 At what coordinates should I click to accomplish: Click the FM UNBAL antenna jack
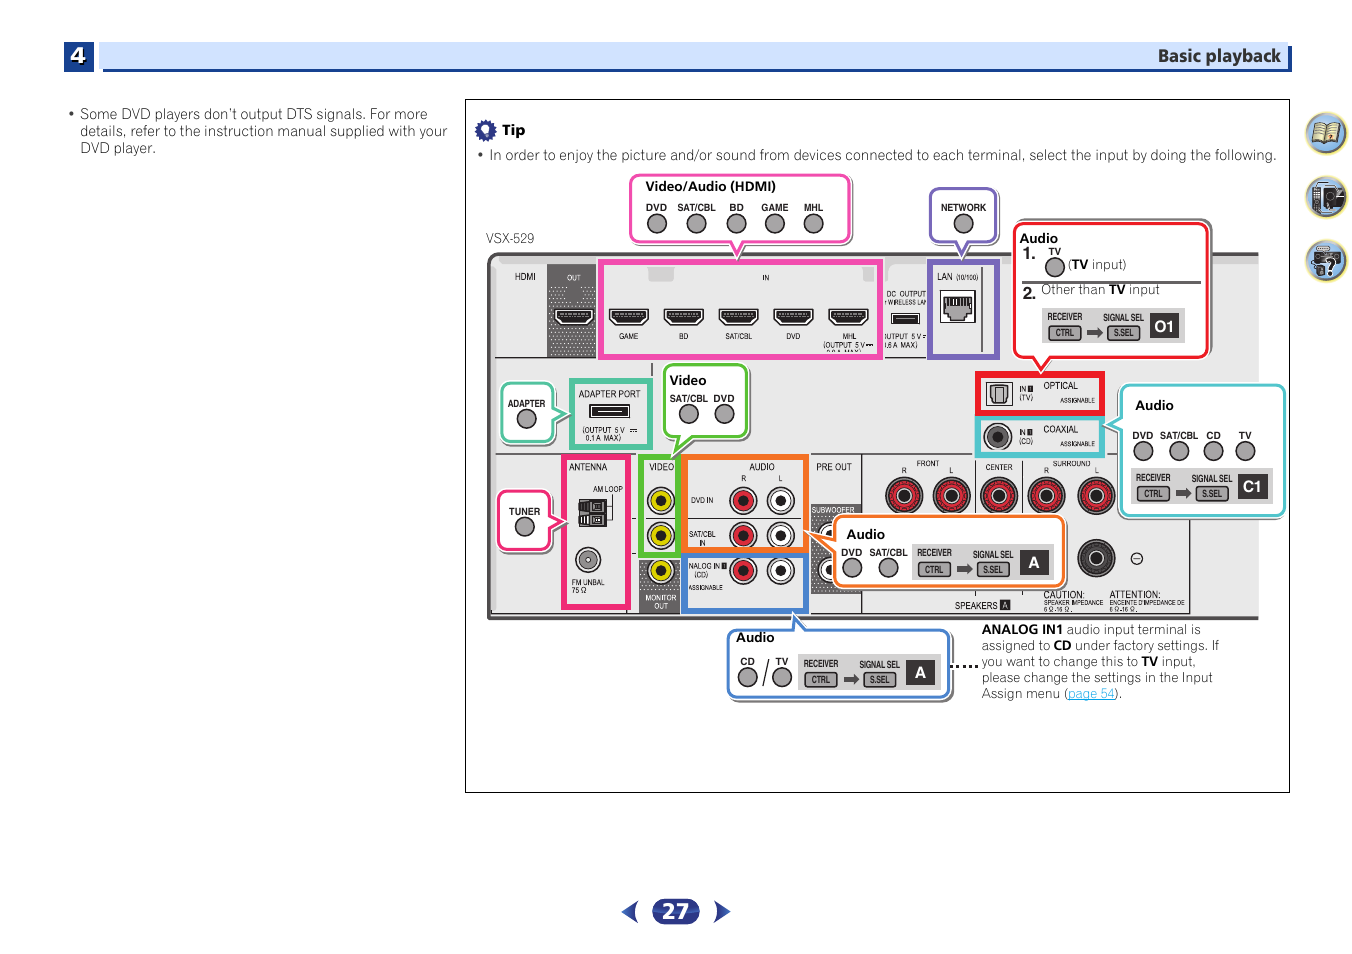click(588, 560)
